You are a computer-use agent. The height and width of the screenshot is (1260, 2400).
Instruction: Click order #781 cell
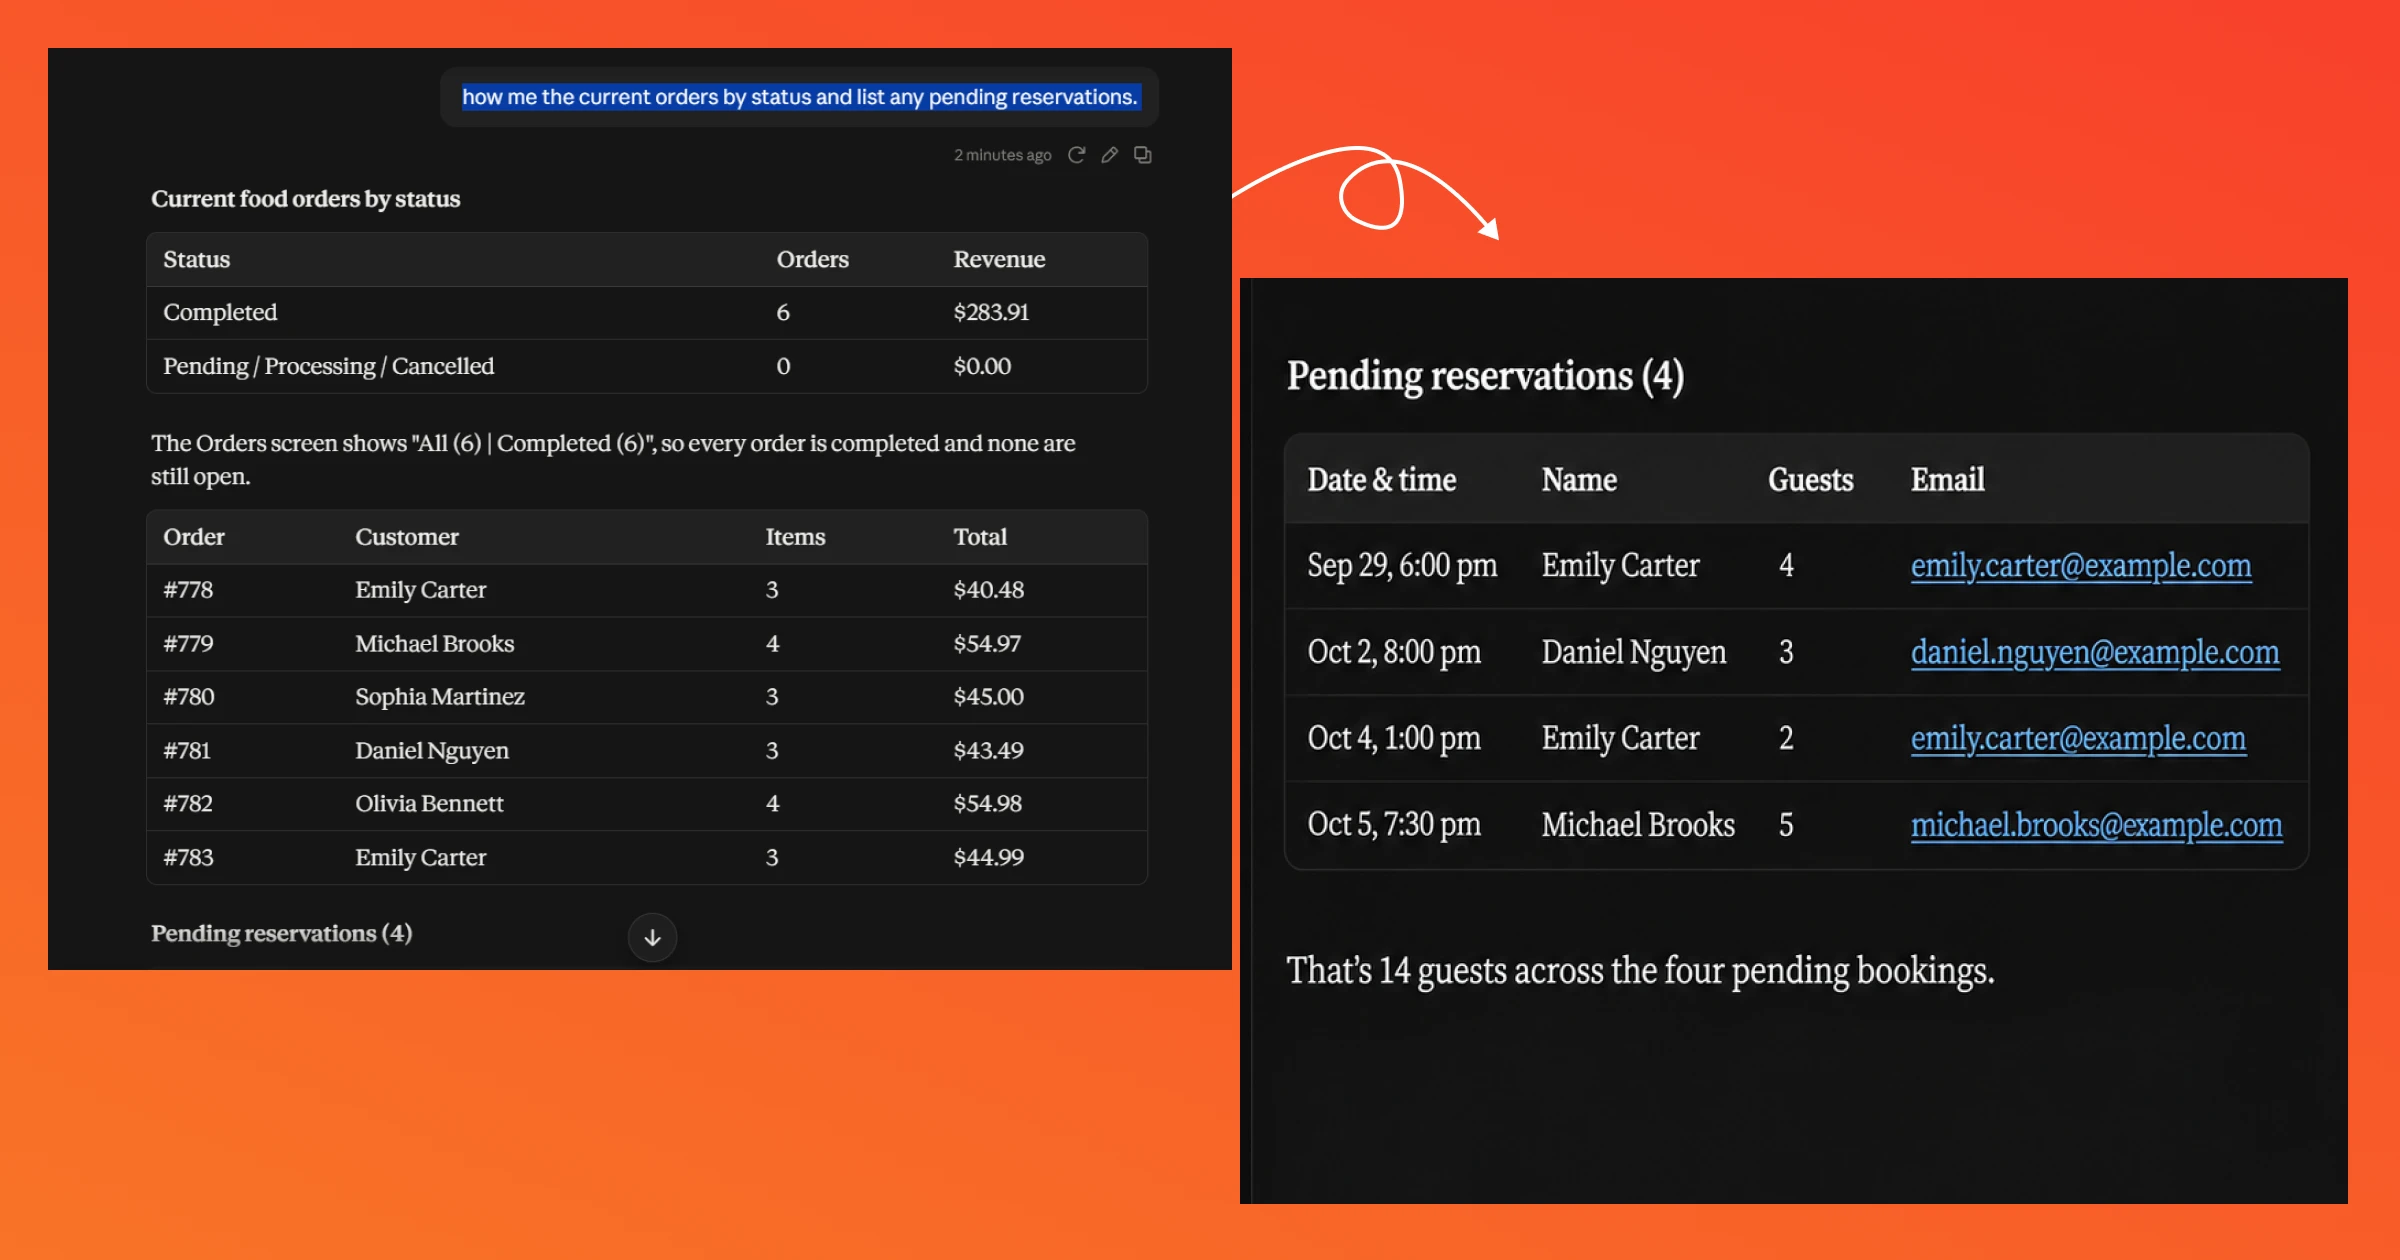187,751
